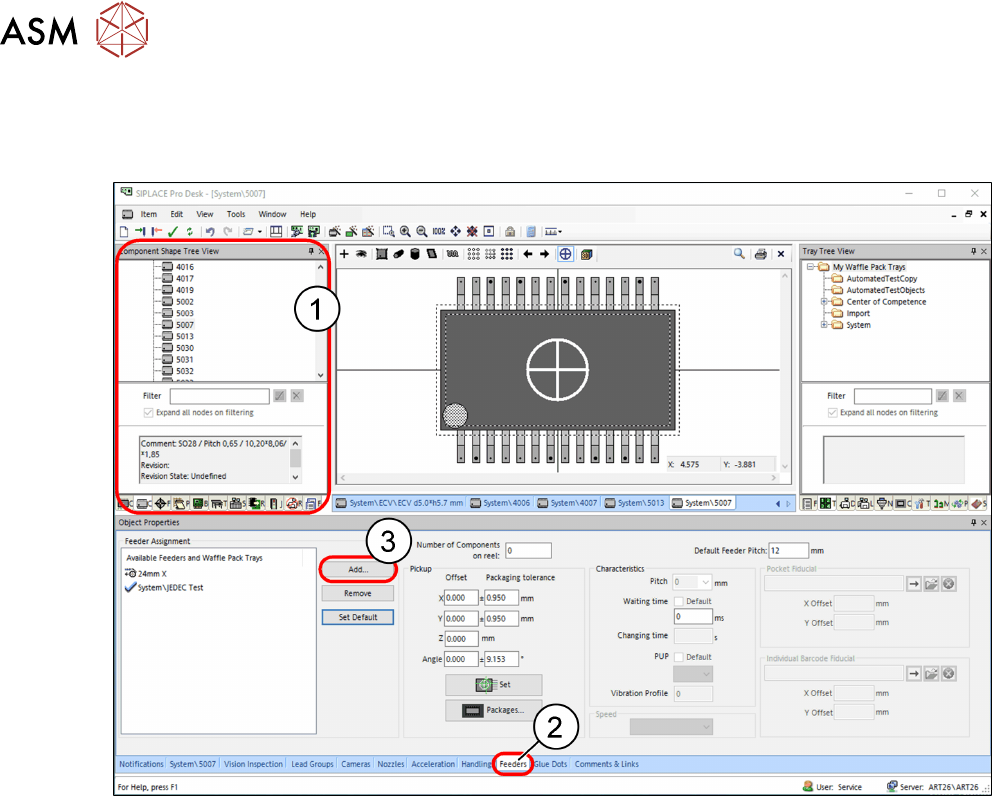Viewport: 992px width, 796px height.
Task: Click the Zoom Out magnifier icon
Action: coord(421,232)
